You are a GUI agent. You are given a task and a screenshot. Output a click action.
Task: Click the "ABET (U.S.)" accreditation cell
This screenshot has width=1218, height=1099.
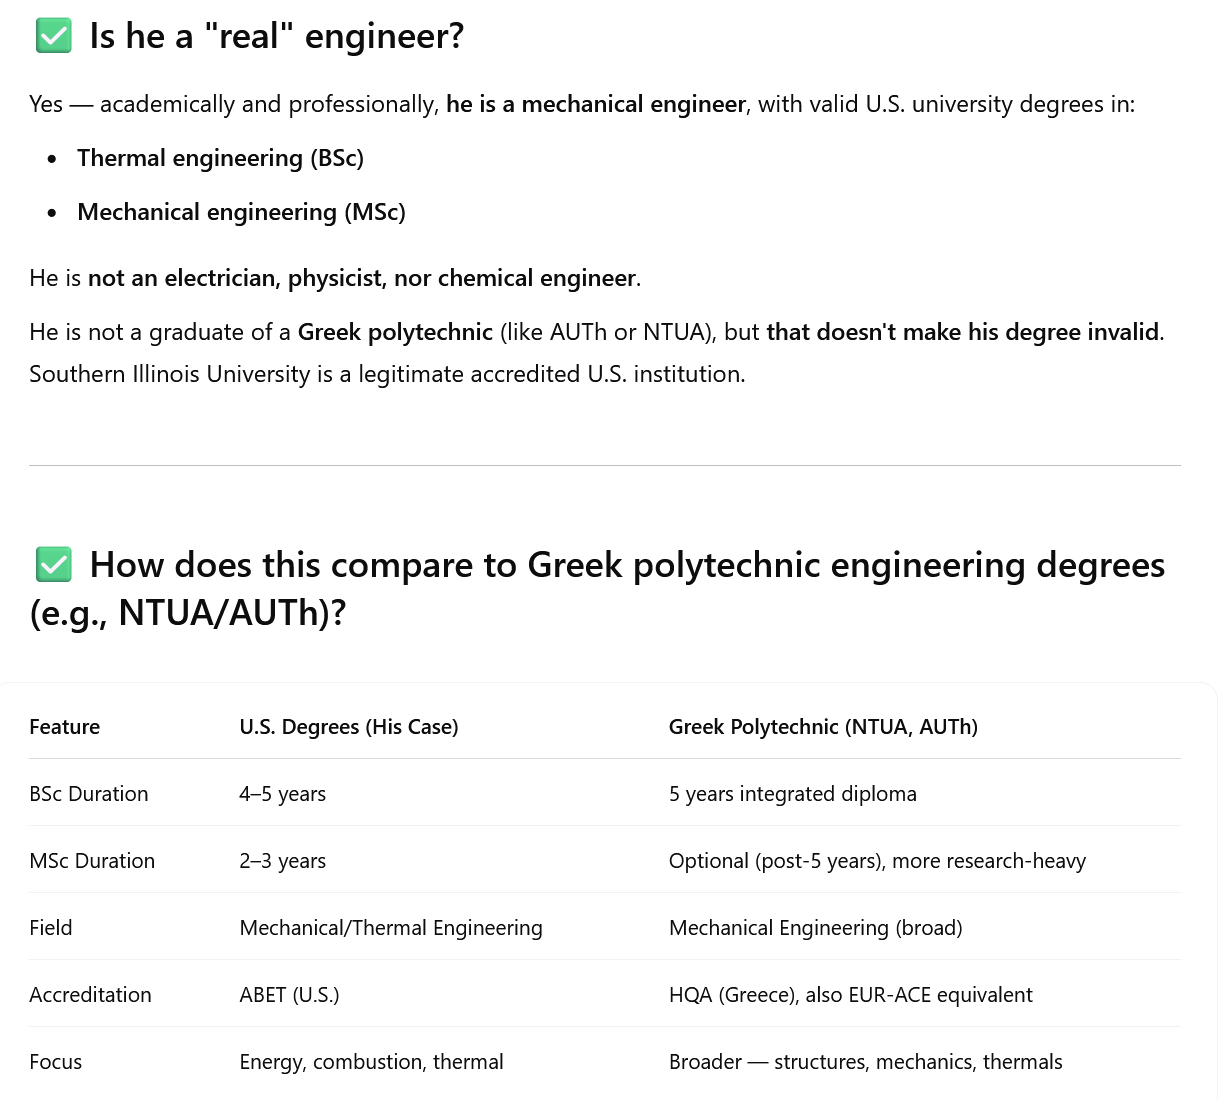point(290,995)
